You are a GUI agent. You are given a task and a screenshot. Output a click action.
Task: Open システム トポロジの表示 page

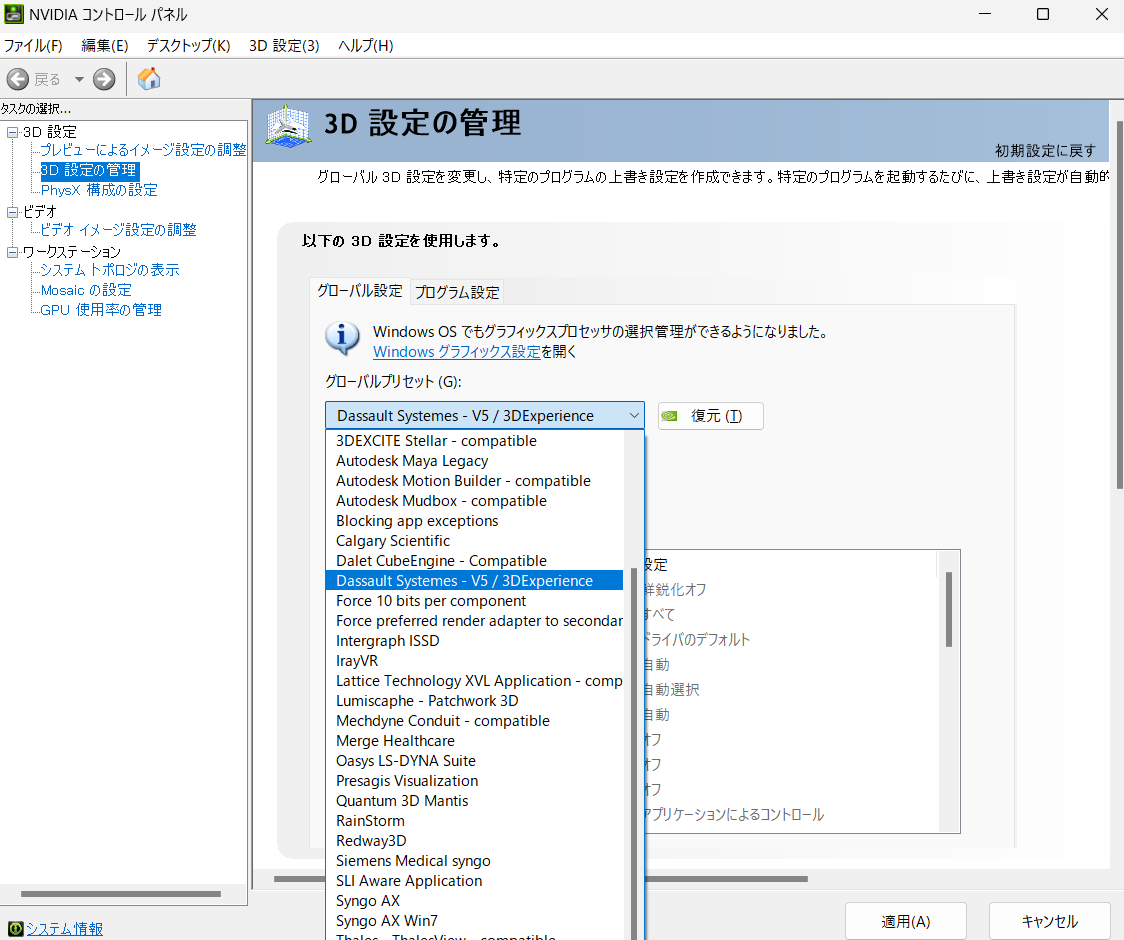tap(110, 270)
